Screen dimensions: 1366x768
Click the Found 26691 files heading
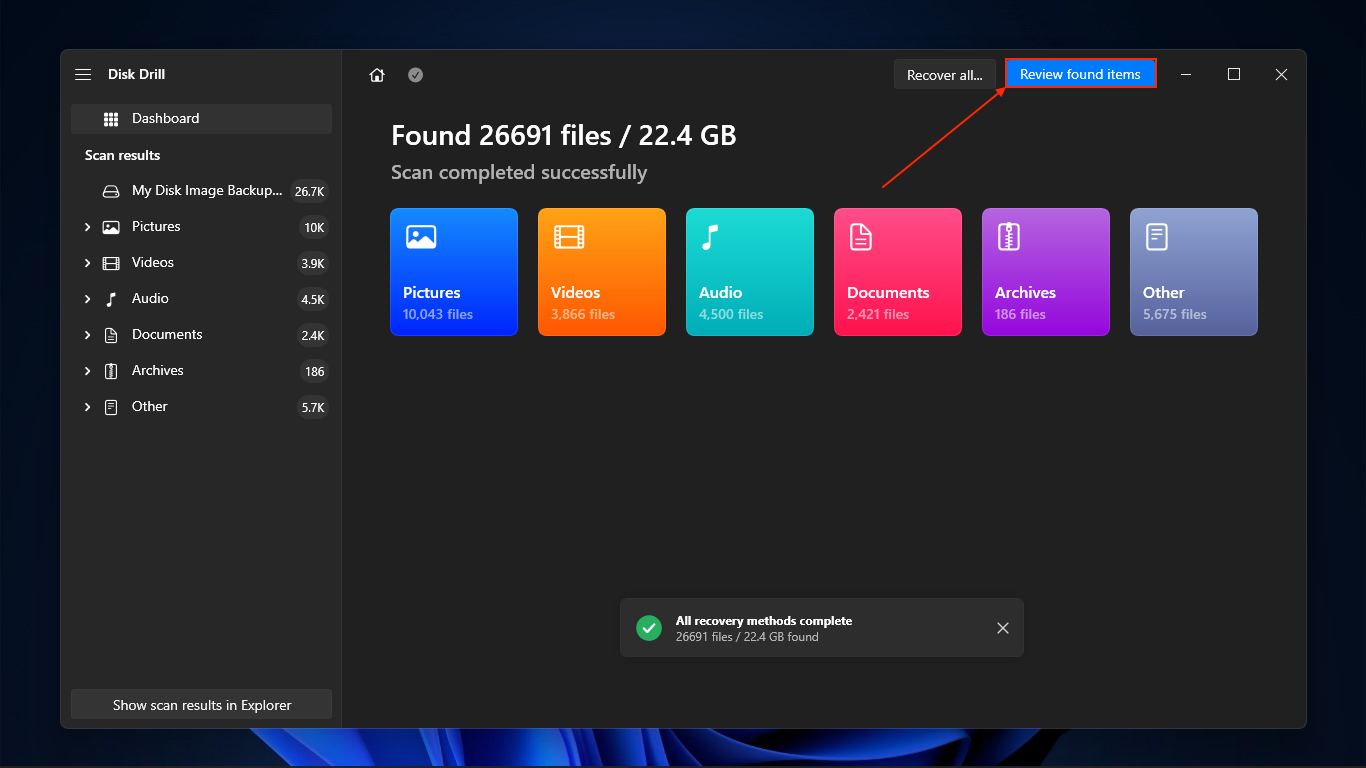[564, 136]
